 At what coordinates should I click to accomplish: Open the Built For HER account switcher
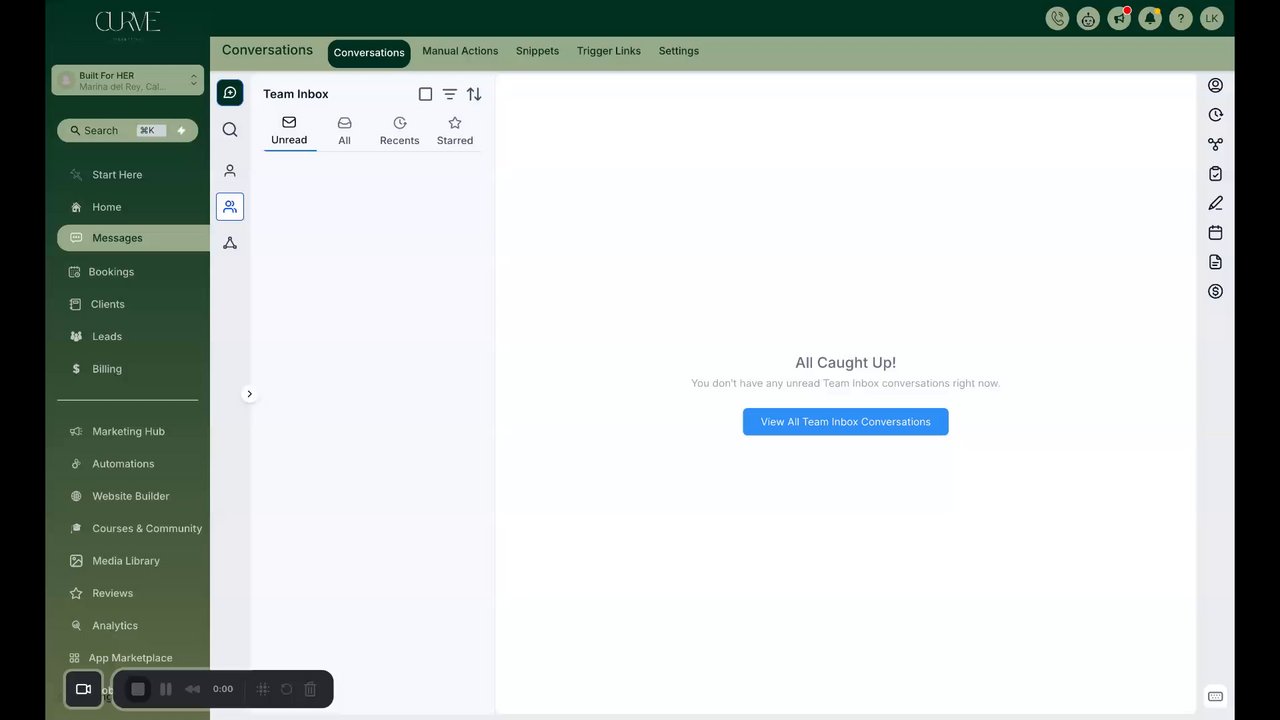(128, 81)
